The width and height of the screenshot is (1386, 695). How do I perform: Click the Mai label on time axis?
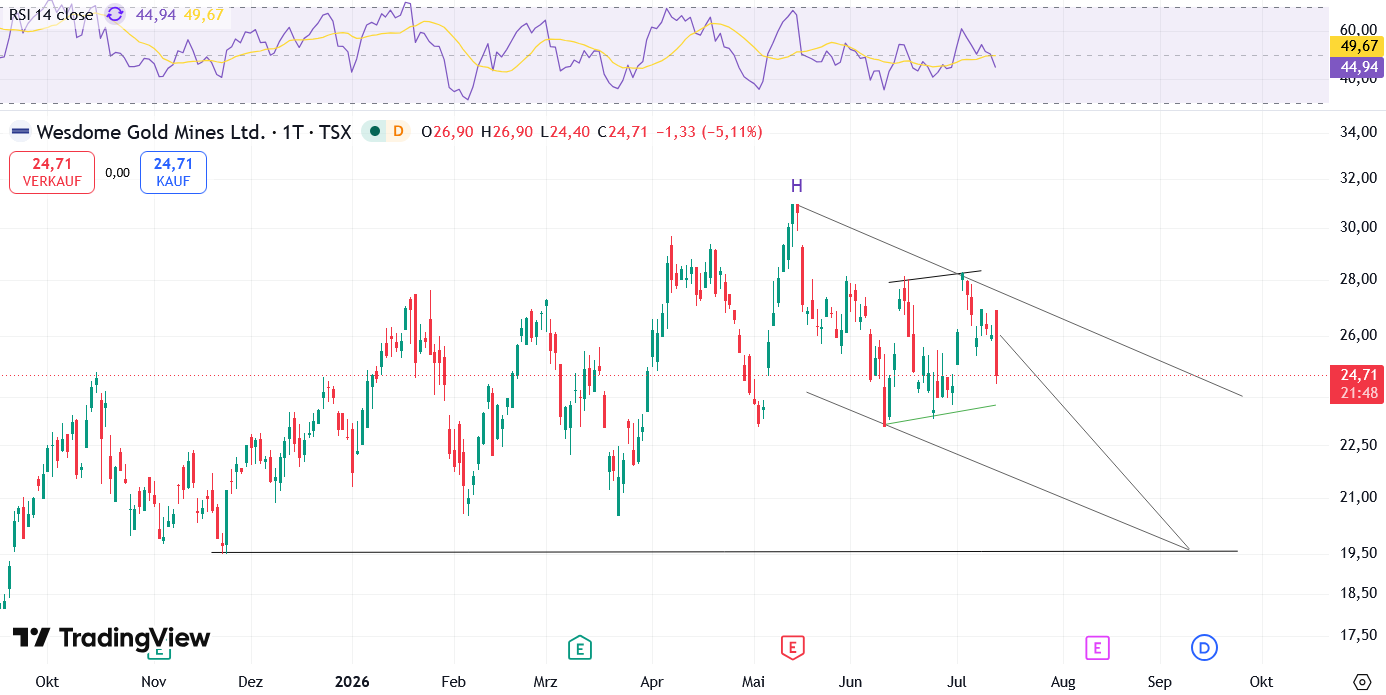point(754,682)
